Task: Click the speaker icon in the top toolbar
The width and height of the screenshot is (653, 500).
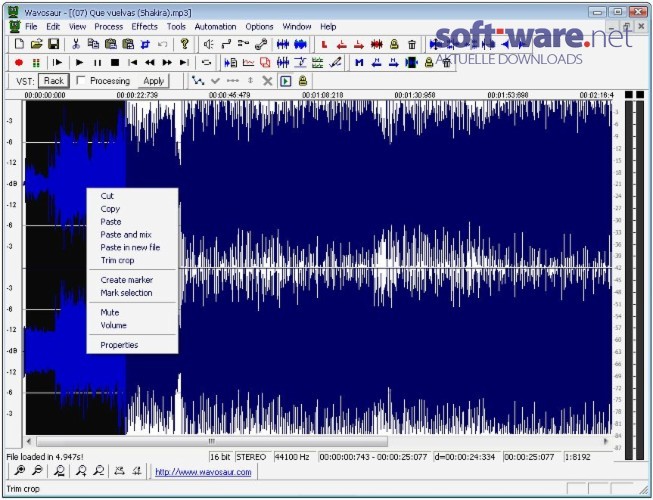Action: (209, 44)
